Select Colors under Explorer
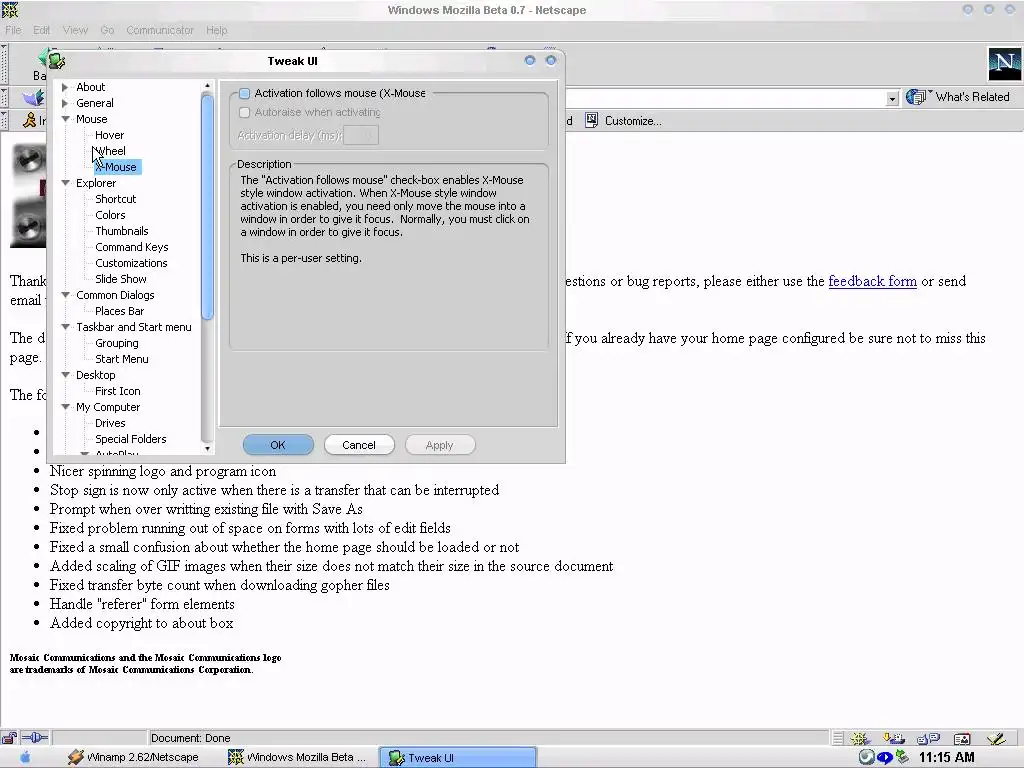This screenshot has width=1024, height=768. point(110,215)
